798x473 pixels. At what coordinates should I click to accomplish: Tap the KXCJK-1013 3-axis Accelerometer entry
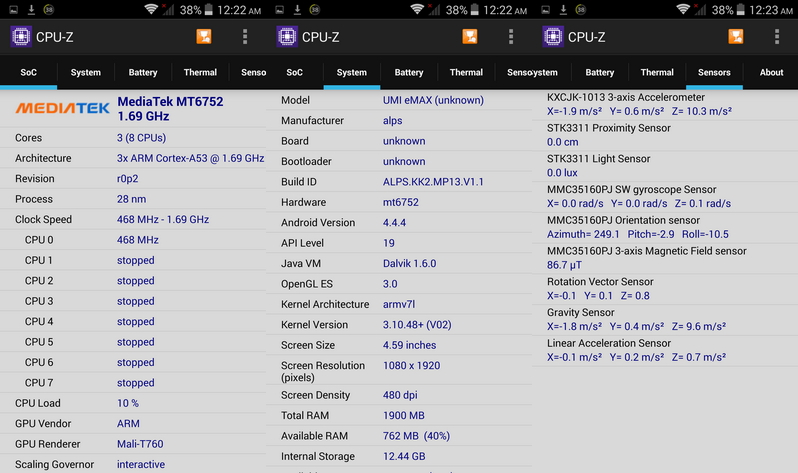click(x=665, y=104)
